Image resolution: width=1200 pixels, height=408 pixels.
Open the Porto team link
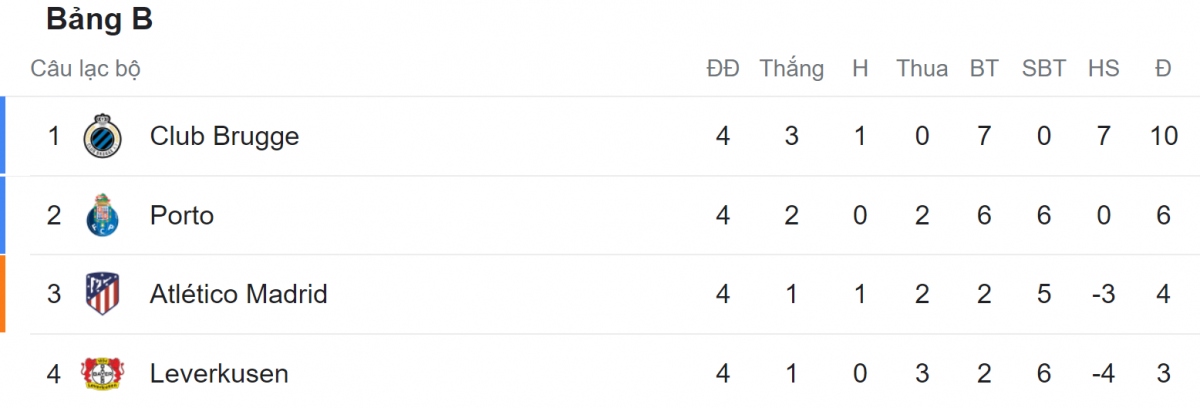tap(182, 215)
